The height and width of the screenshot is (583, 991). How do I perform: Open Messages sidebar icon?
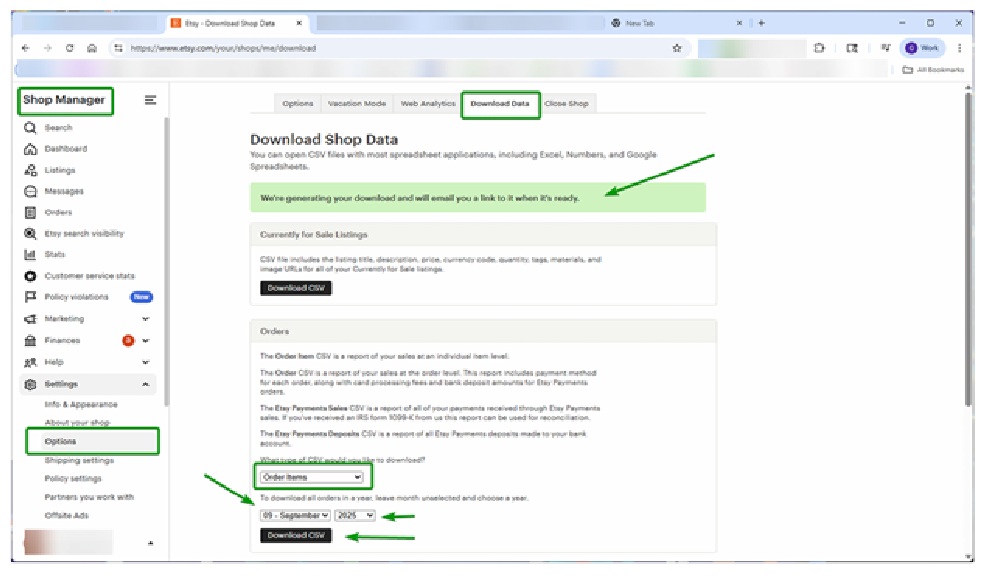coord(30,191)
